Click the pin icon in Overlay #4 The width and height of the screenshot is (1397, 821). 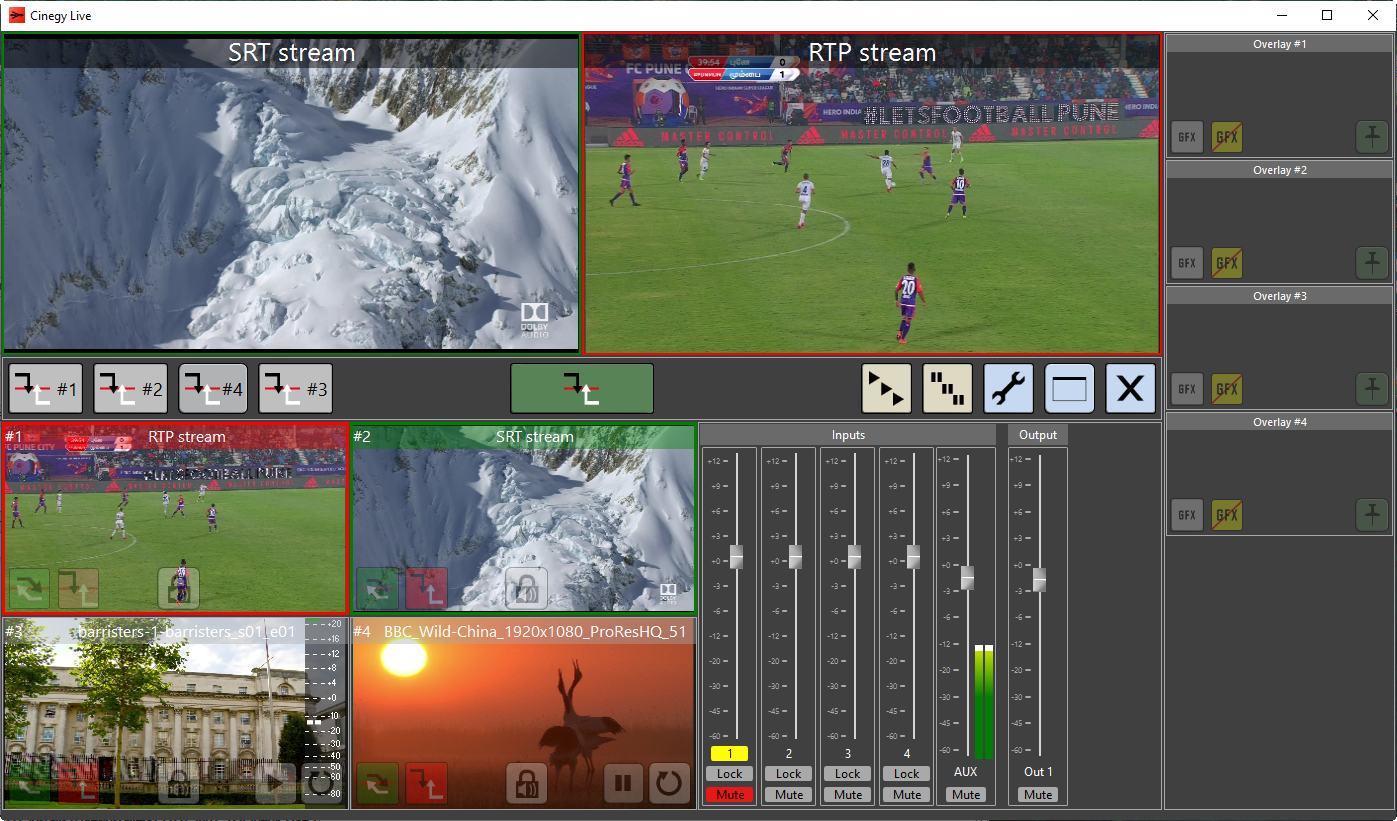tap(1372, 515)
